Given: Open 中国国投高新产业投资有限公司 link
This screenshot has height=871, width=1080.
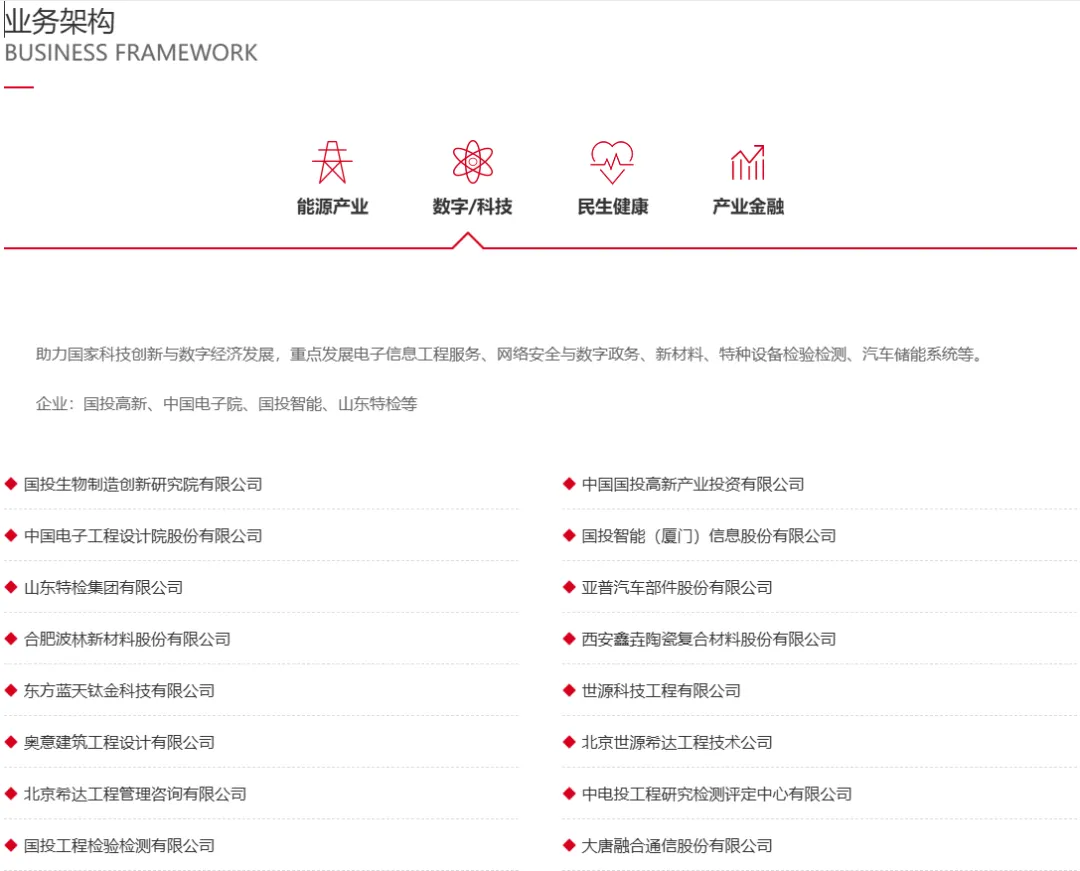Looking at the screenshot, I should coord(693,484).
